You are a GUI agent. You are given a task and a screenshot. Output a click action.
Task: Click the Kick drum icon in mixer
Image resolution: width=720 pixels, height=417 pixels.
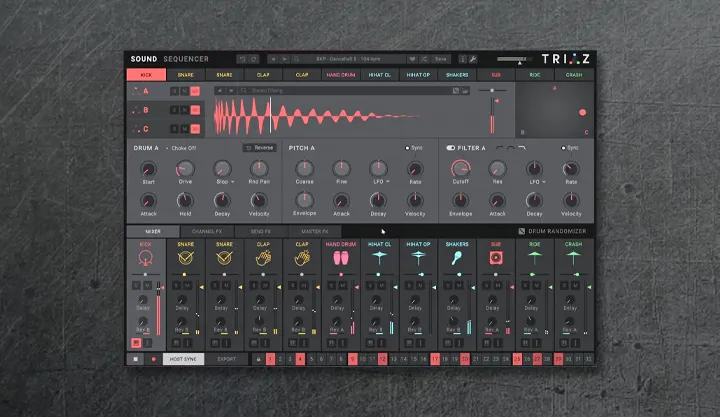(x=146, y=258)
